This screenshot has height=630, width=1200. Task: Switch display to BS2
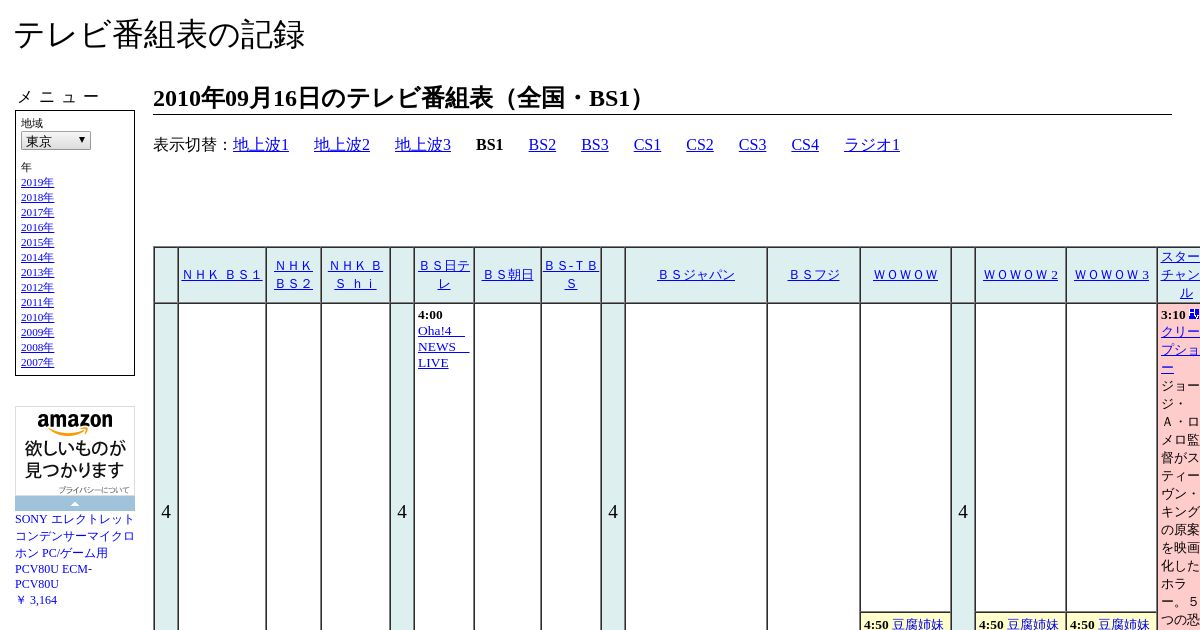point(542,145)
